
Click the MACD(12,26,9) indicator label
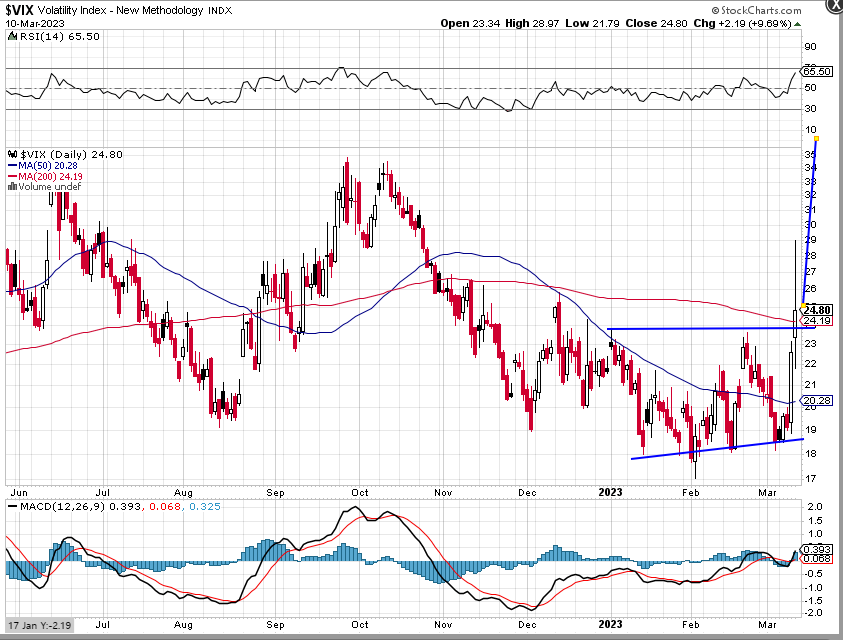(62, 507)
